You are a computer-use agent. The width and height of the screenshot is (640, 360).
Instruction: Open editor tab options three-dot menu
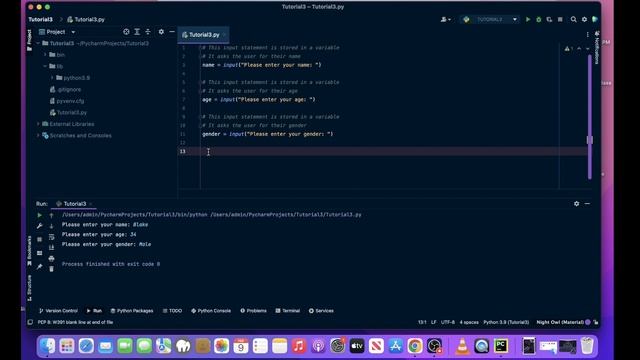pos(588,35)
